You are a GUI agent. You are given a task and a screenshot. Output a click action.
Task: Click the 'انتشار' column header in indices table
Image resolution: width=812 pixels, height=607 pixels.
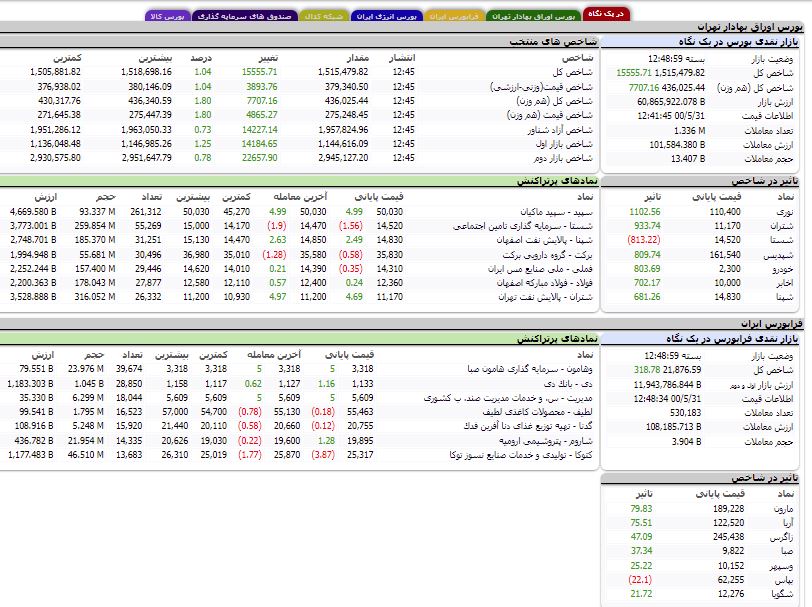point(402,58)
